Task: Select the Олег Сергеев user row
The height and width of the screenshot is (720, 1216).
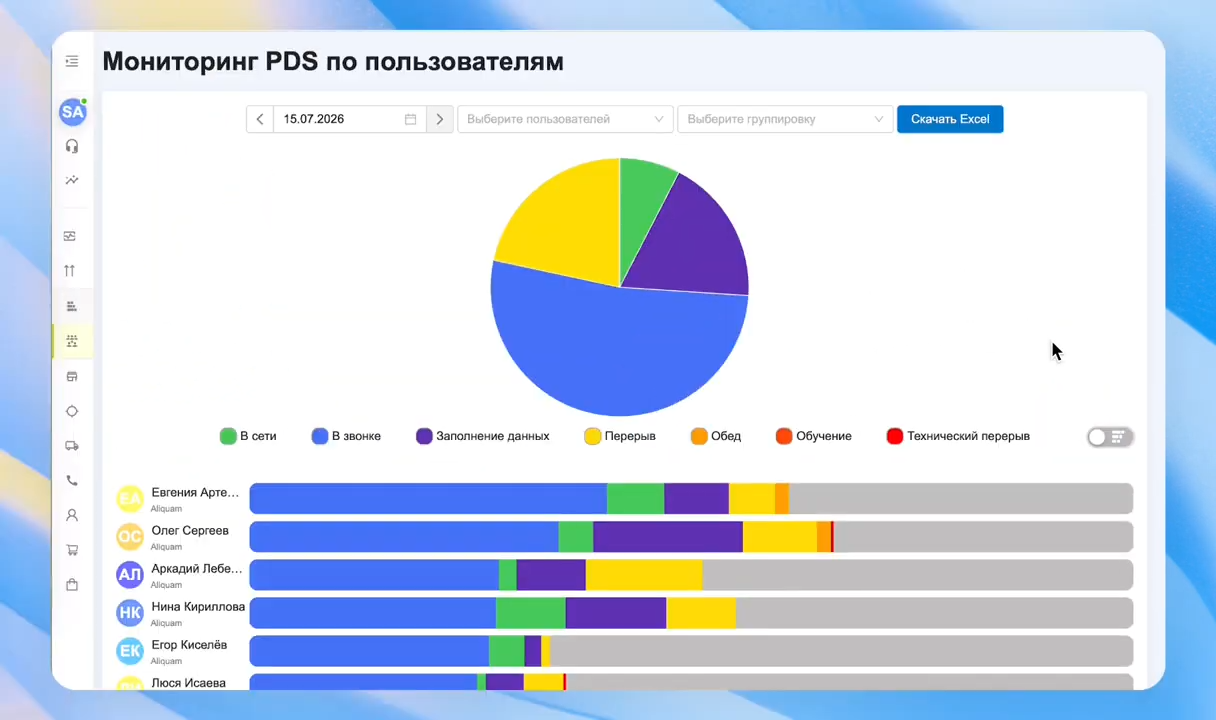Action: pos(625,537)
